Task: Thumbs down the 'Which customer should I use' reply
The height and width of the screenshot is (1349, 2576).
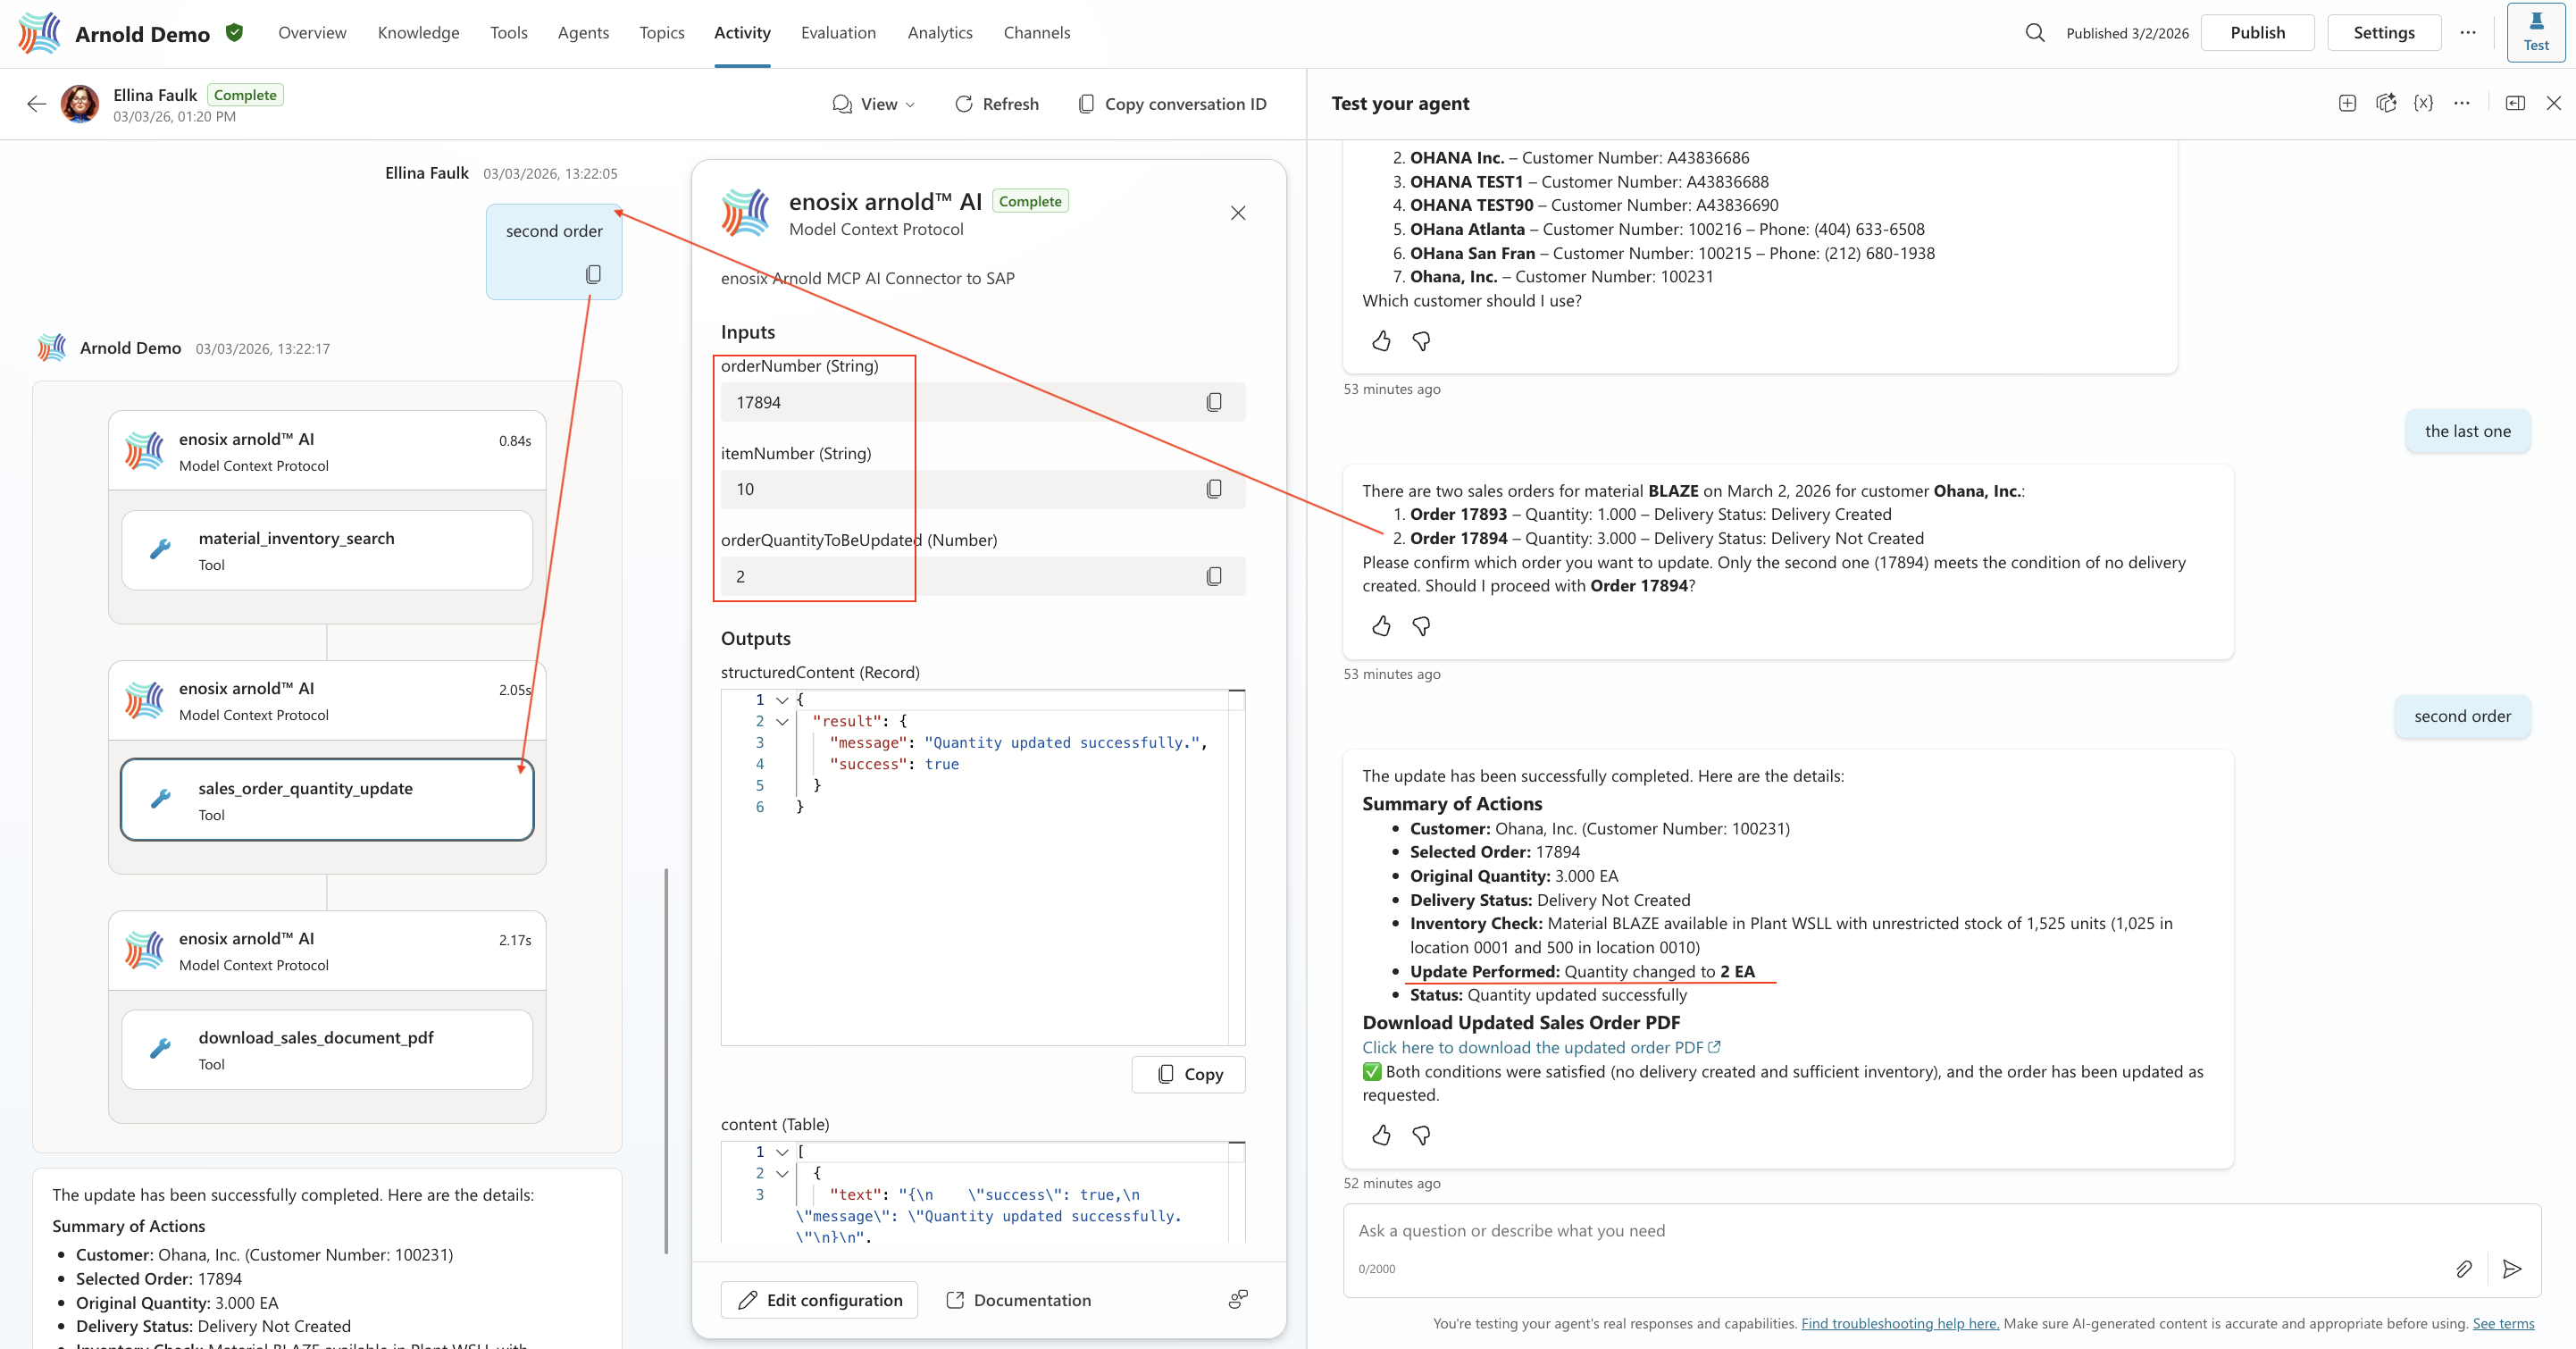Action: tap(1421, 342)
